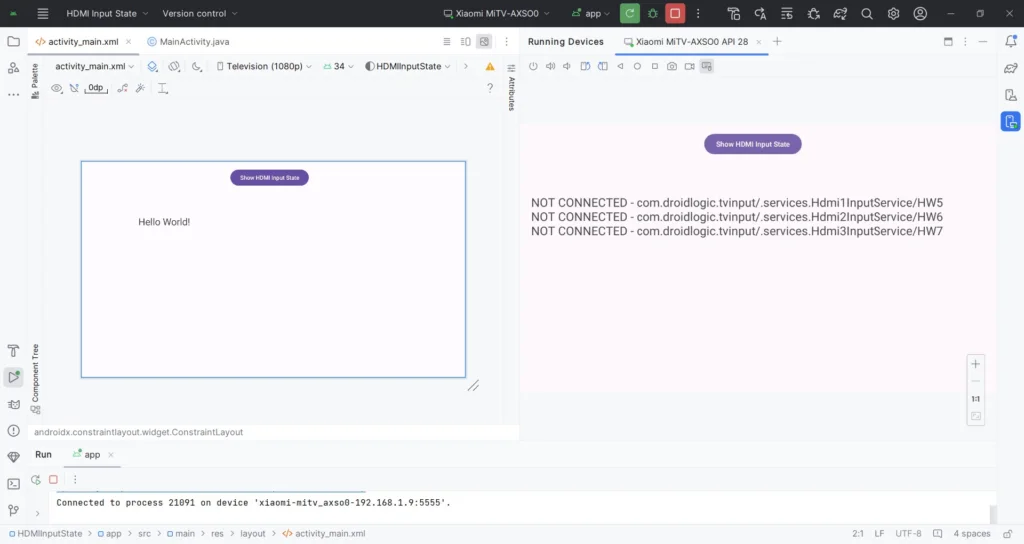Open App Quality Insights gem icon
This screenshot has width=1024, height=544.
13,457
